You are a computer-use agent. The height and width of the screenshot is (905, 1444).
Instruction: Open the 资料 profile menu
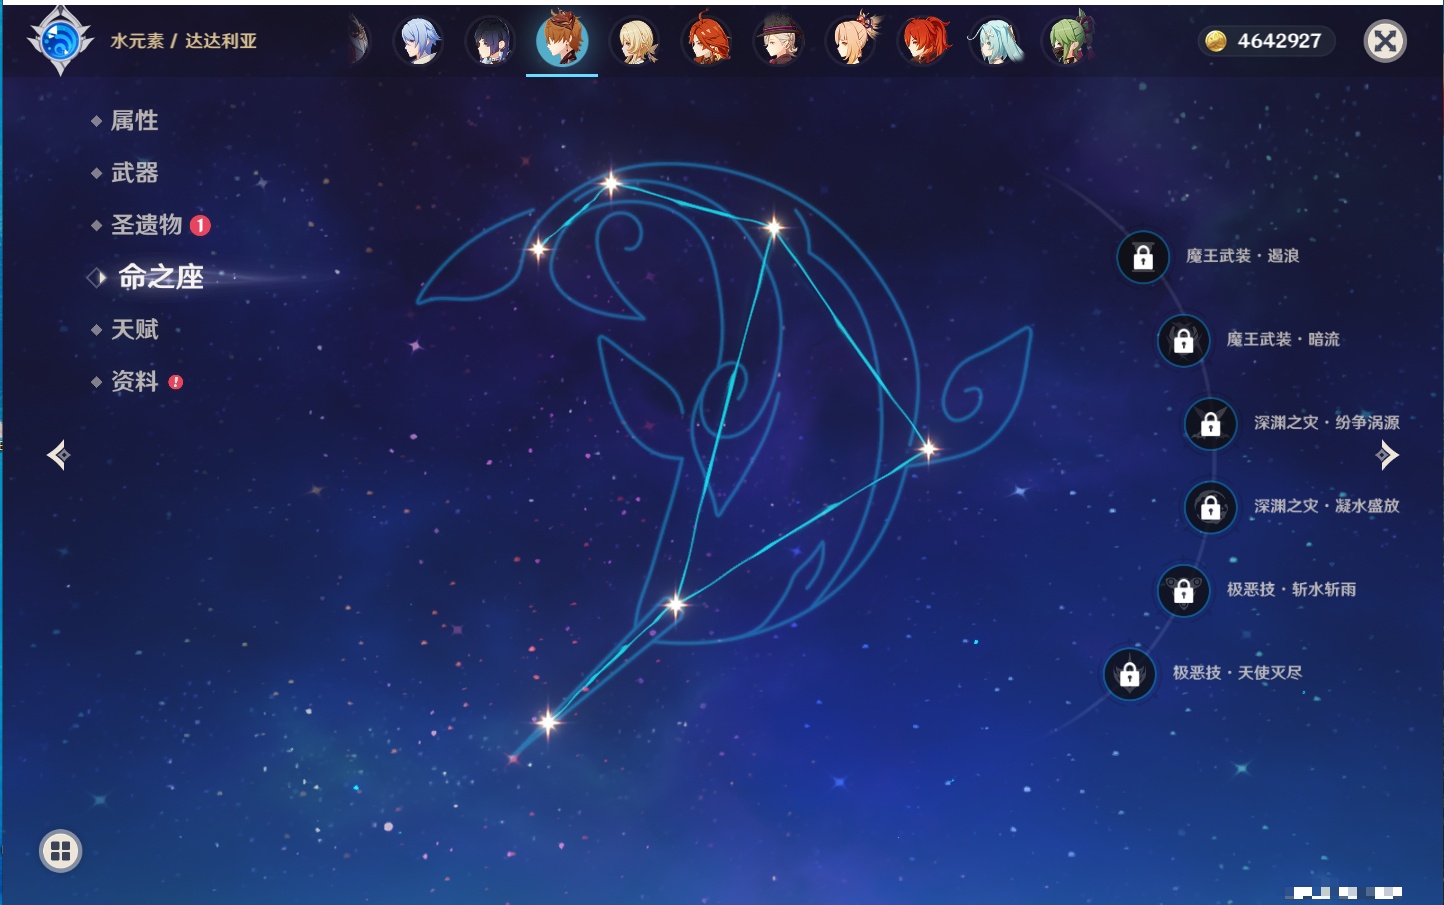pos(134,381)
